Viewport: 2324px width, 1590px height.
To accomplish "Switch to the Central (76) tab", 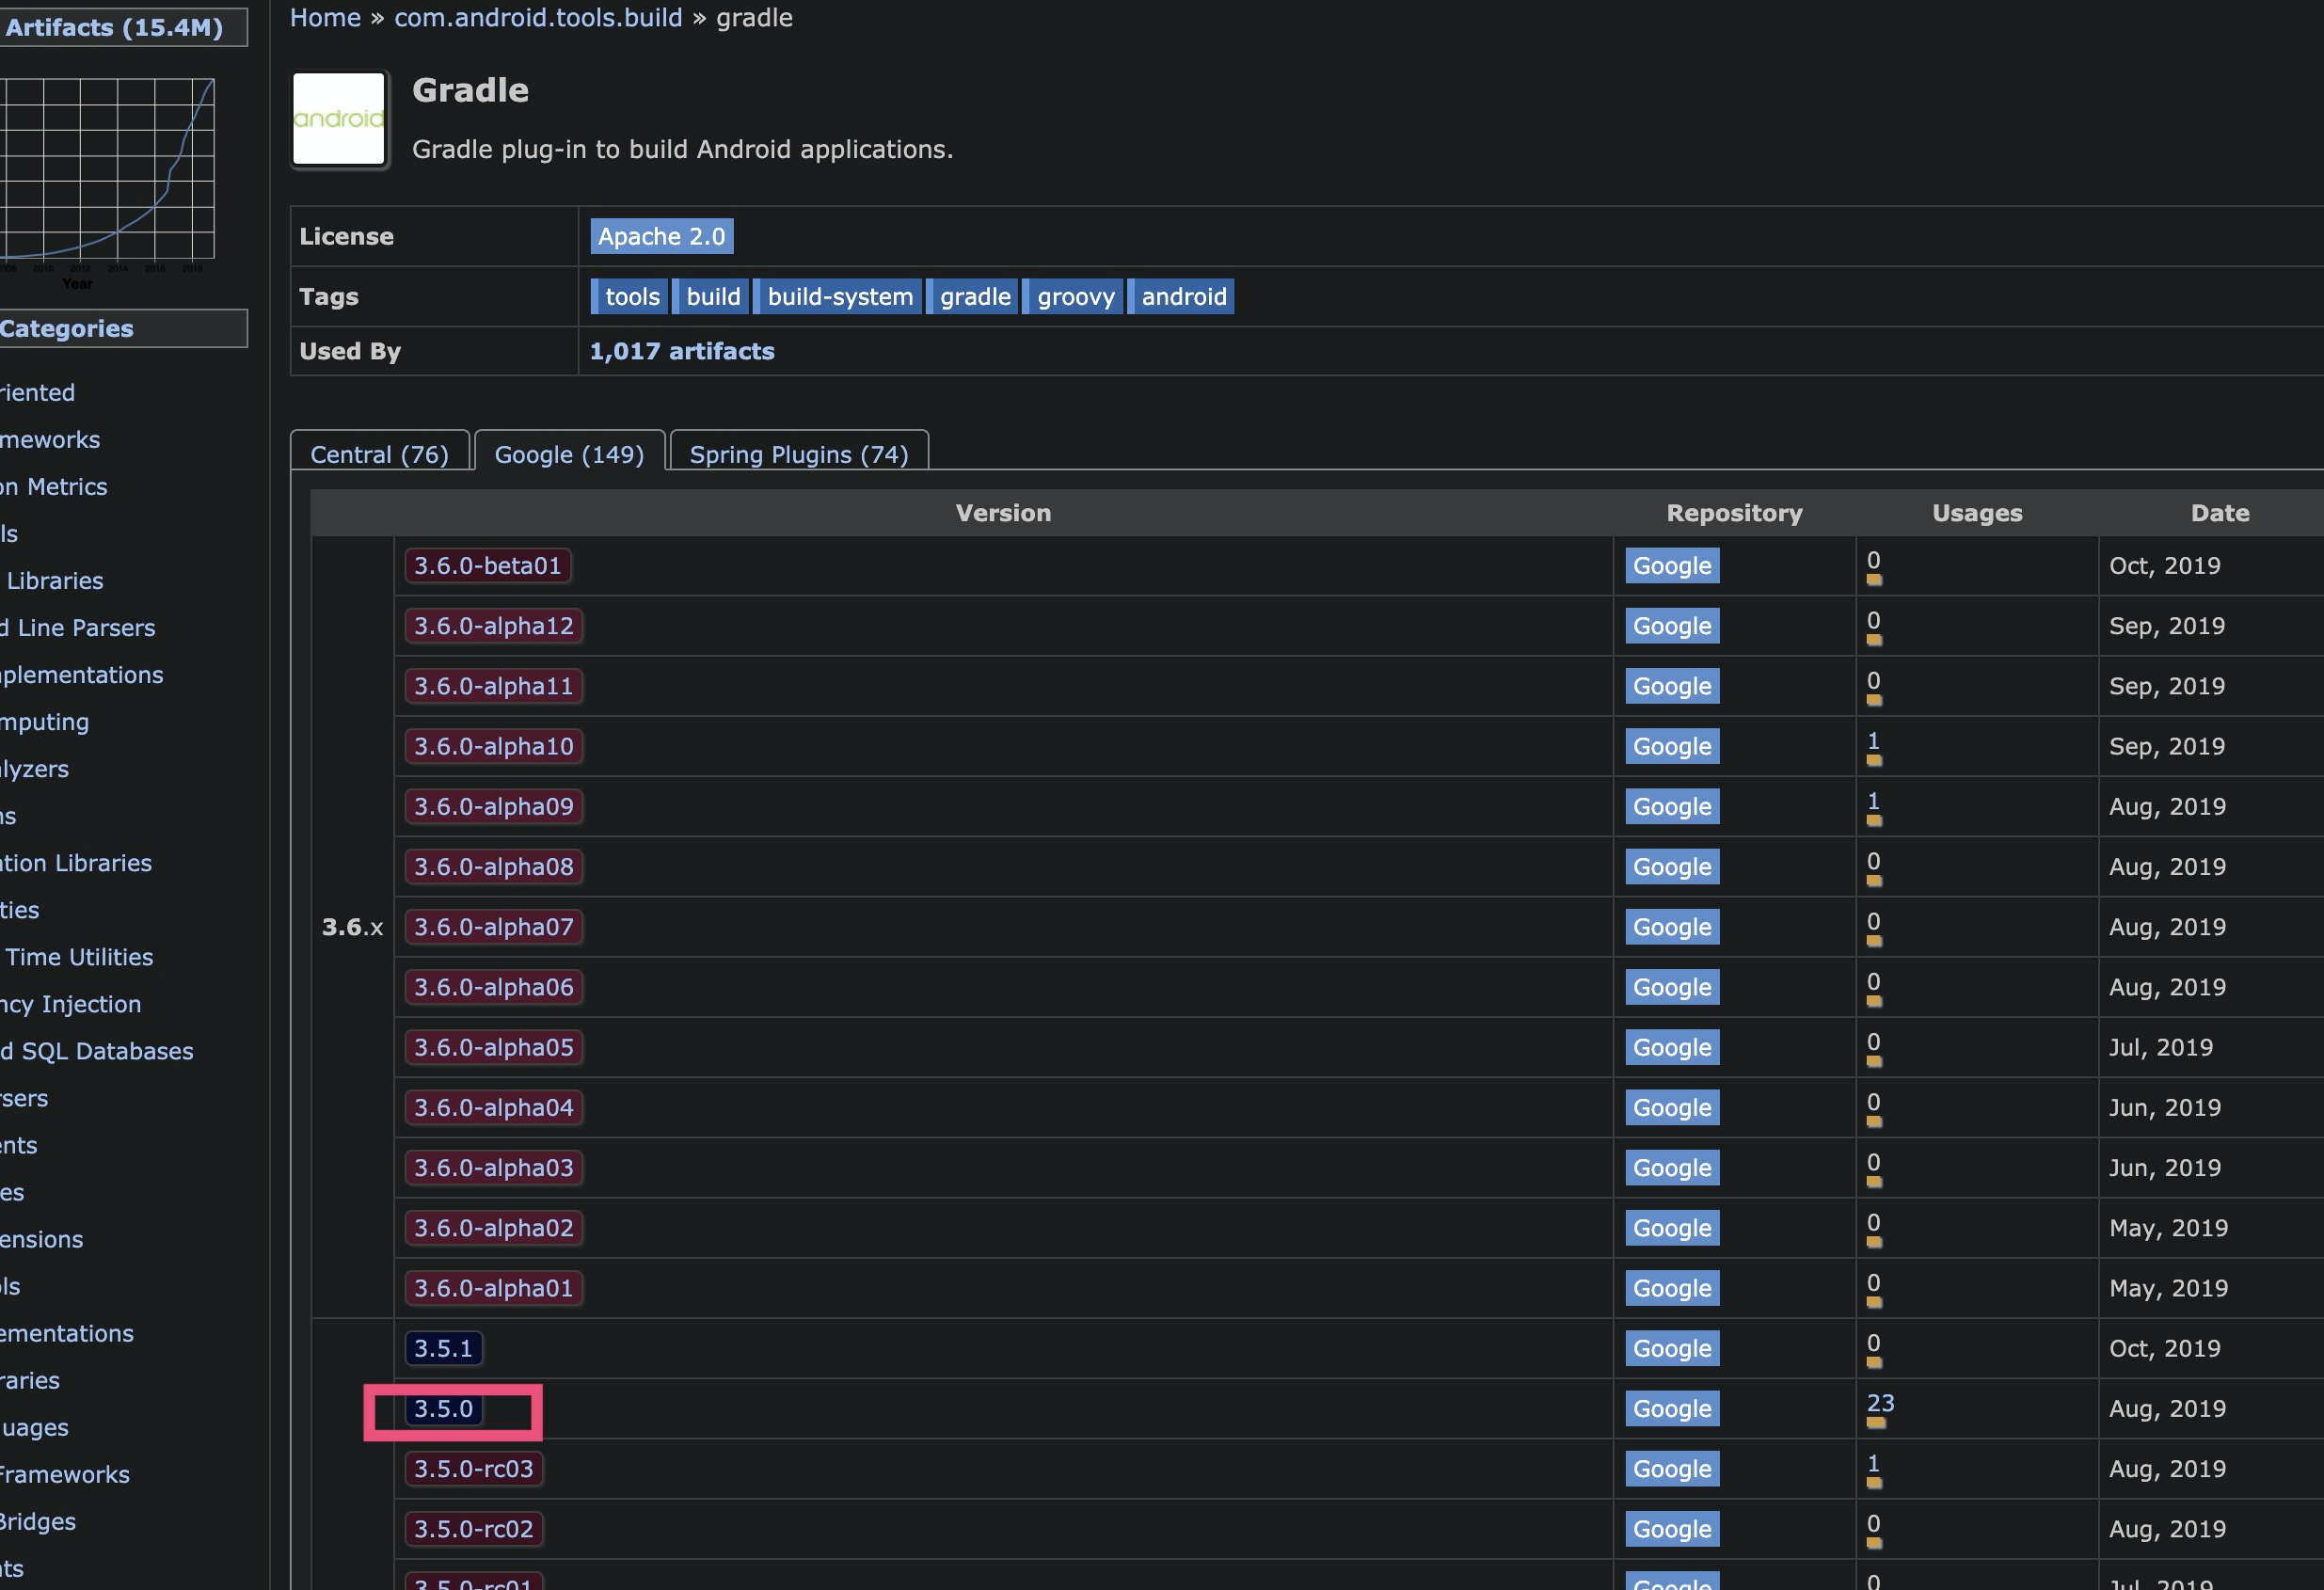I will 379,455.
